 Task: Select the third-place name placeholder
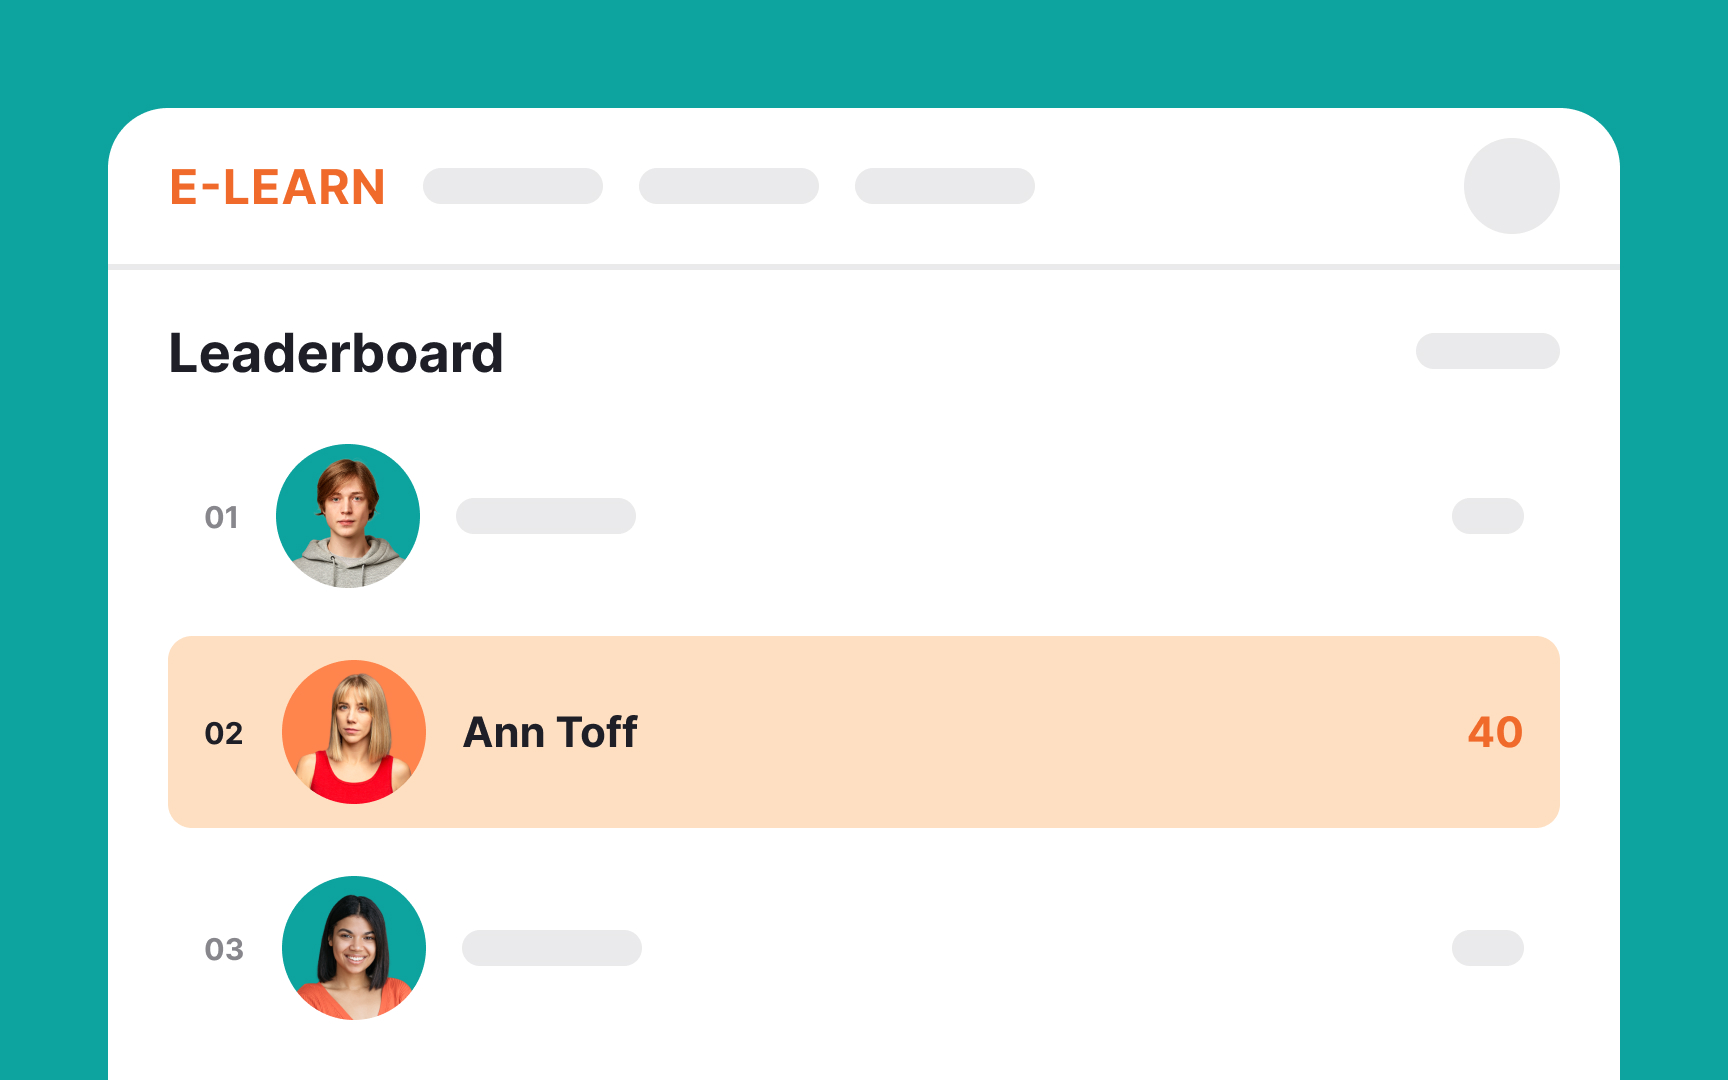click(552, 948)
